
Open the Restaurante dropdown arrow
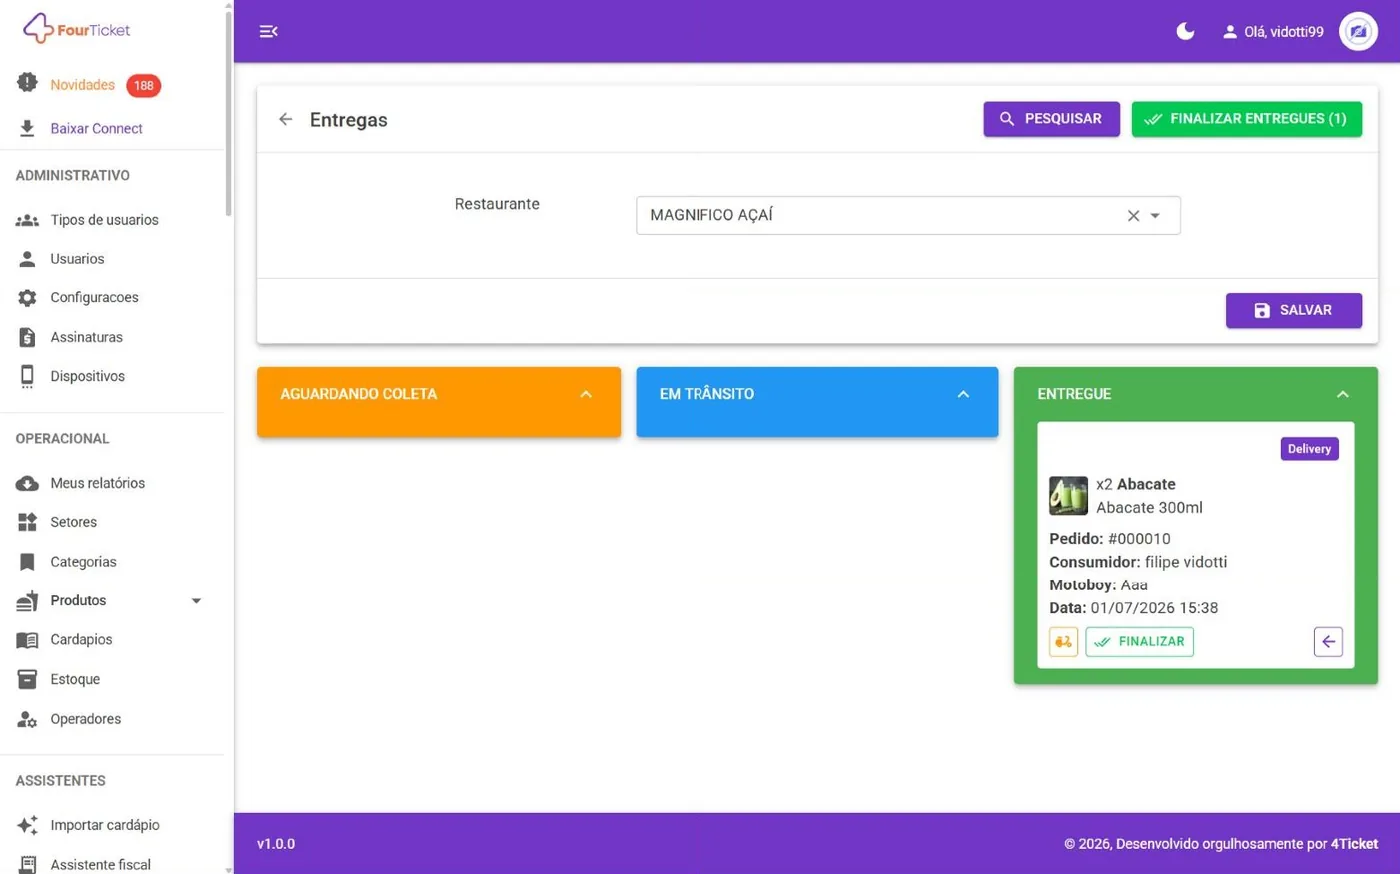click(1155, 215)
